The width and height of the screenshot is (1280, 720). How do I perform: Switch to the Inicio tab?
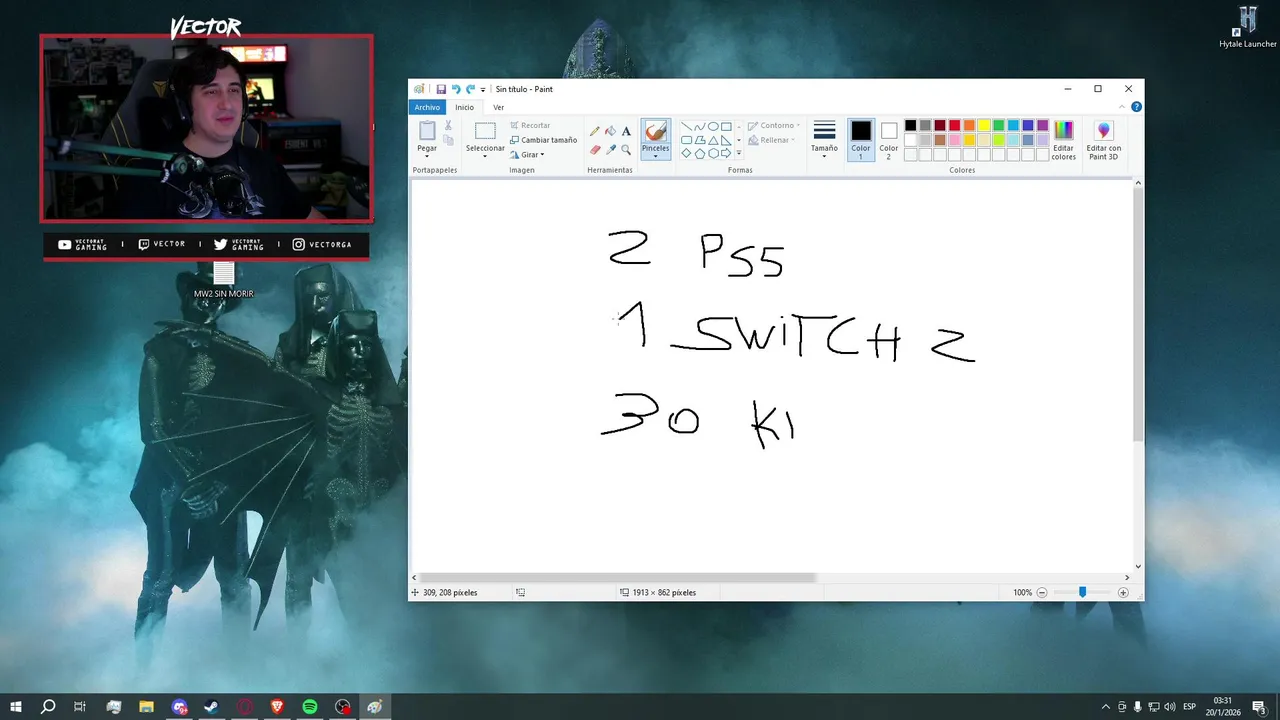click(x=465, y=107)
